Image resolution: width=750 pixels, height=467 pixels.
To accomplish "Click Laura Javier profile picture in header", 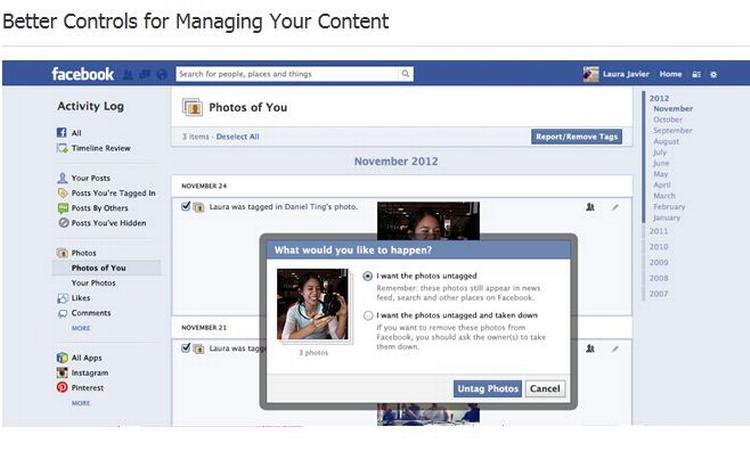I will [x=591, y=74].
